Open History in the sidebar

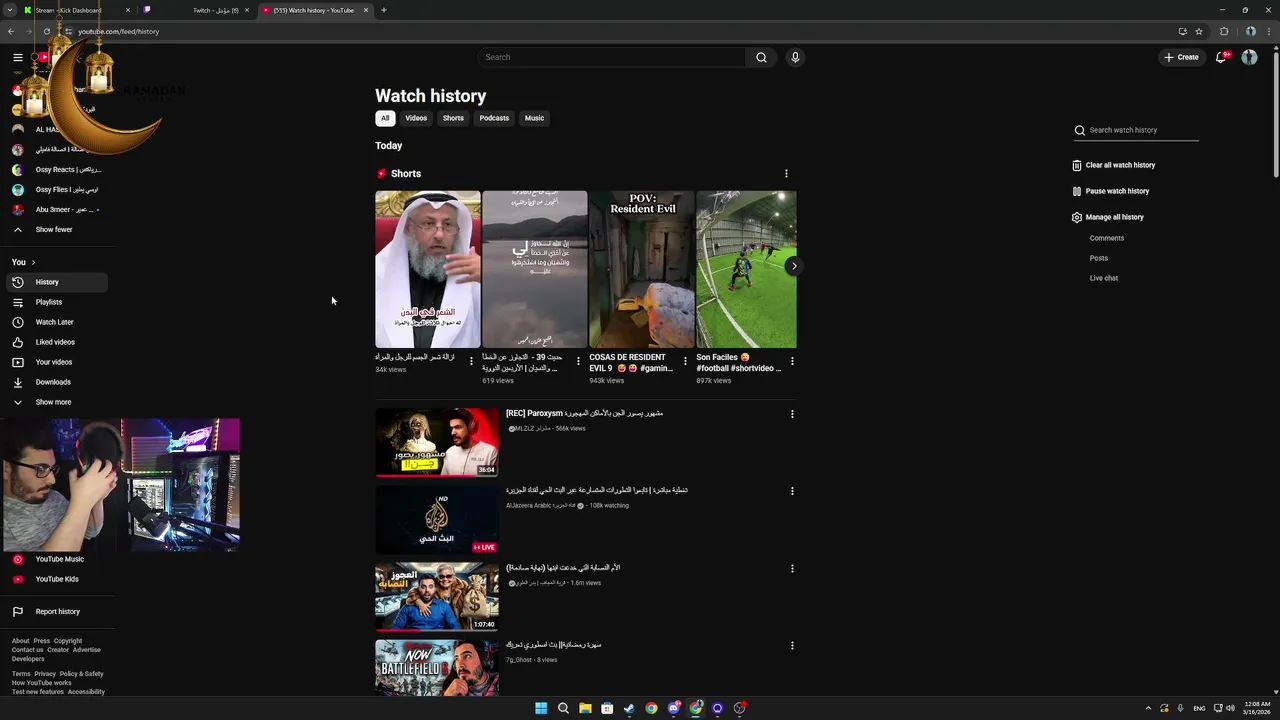tap(56, 282)
